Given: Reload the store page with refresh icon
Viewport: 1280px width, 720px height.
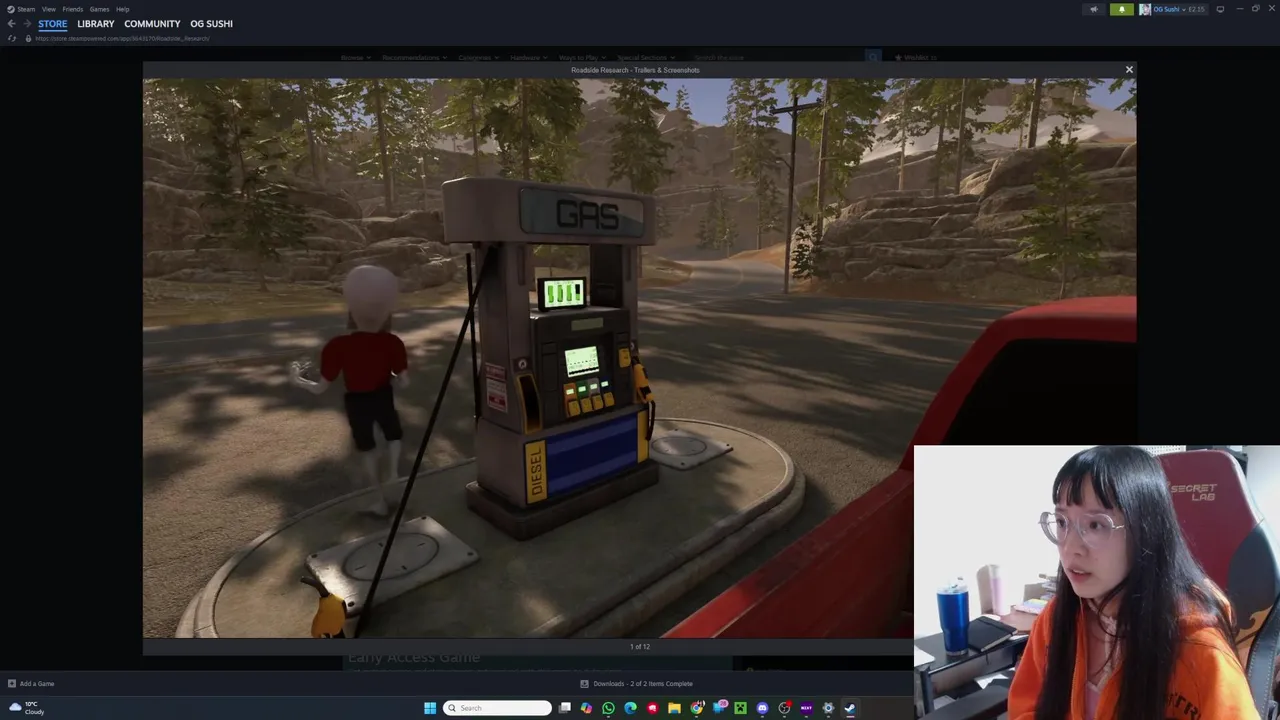Looking at the screenshot, I should [12, 38].
